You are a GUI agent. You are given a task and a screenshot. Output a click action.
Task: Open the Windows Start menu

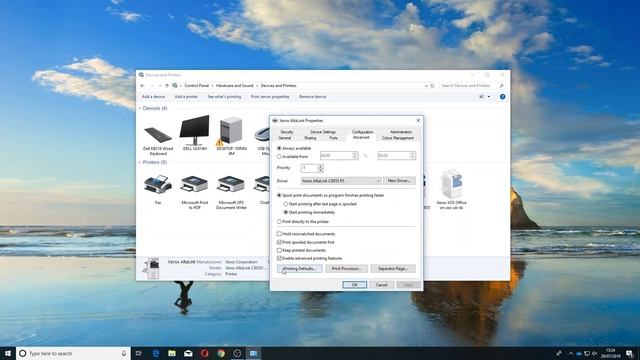pos(8,353)
